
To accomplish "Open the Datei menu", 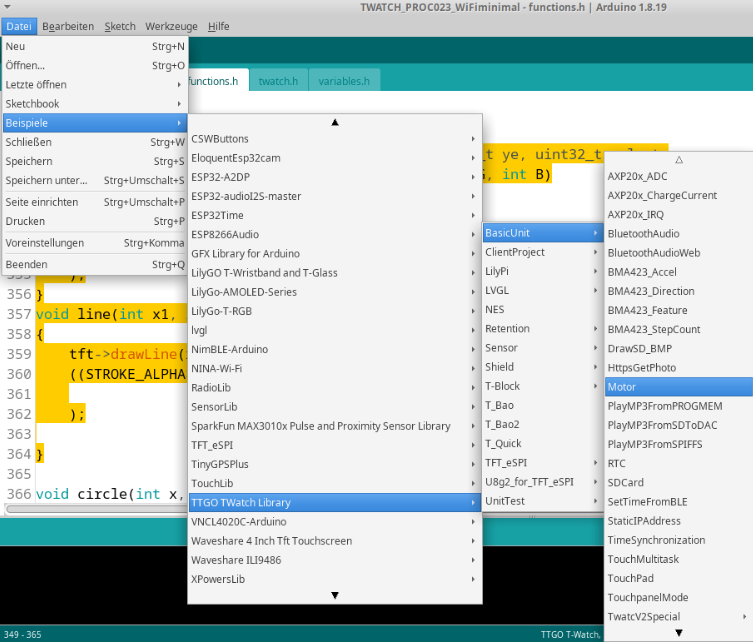I will pyautogui.click(x=19, y=26).
